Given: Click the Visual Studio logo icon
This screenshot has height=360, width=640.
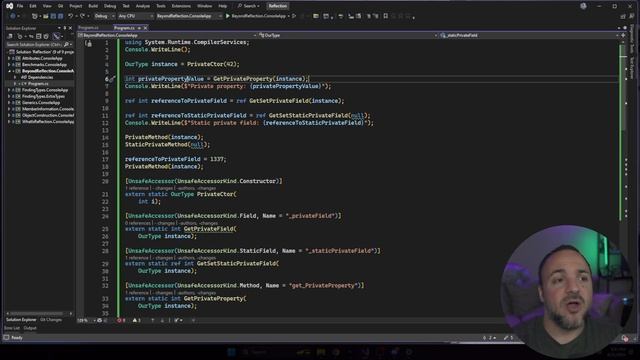Looking at the screenshot, I should 9,6.
